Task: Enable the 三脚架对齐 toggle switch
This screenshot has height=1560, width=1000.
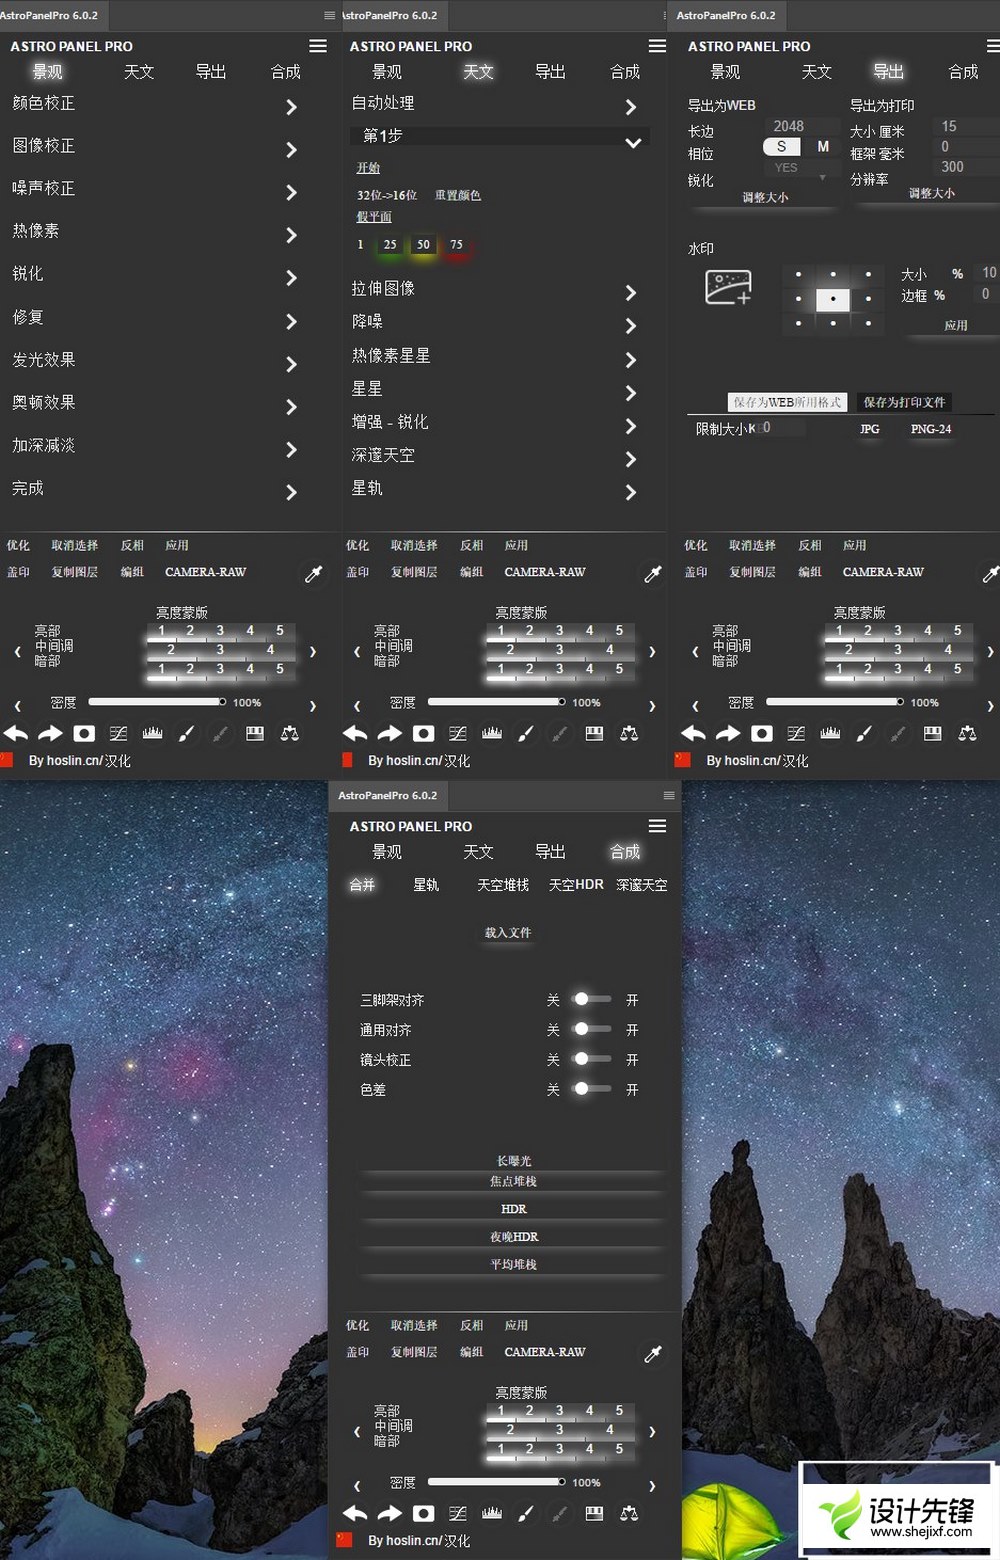Action: [590, 999]
